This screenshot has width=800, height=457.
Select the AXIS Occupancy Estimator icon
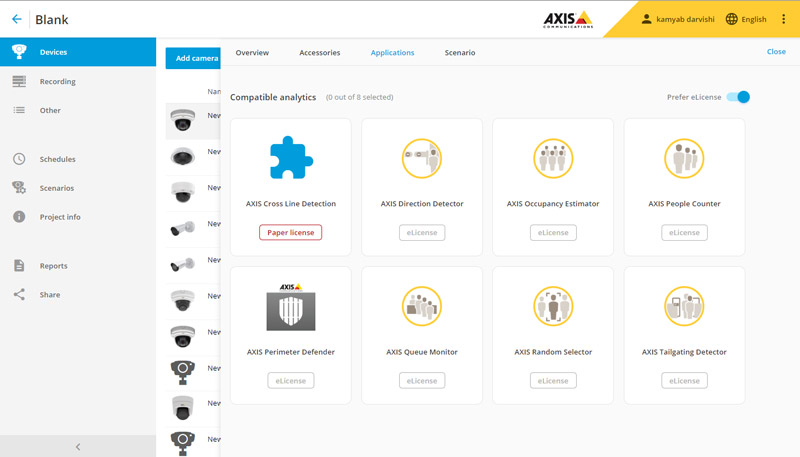(x=553, y=158)
